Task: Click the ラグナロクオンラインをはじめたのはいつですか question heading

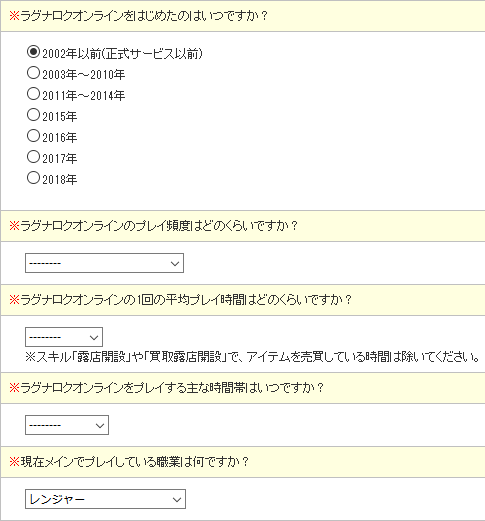Action: pos(138,16)
